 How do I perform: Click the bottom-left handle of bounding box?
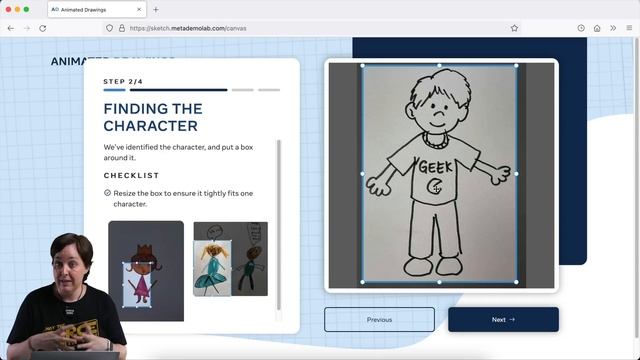tap(362, 282)
